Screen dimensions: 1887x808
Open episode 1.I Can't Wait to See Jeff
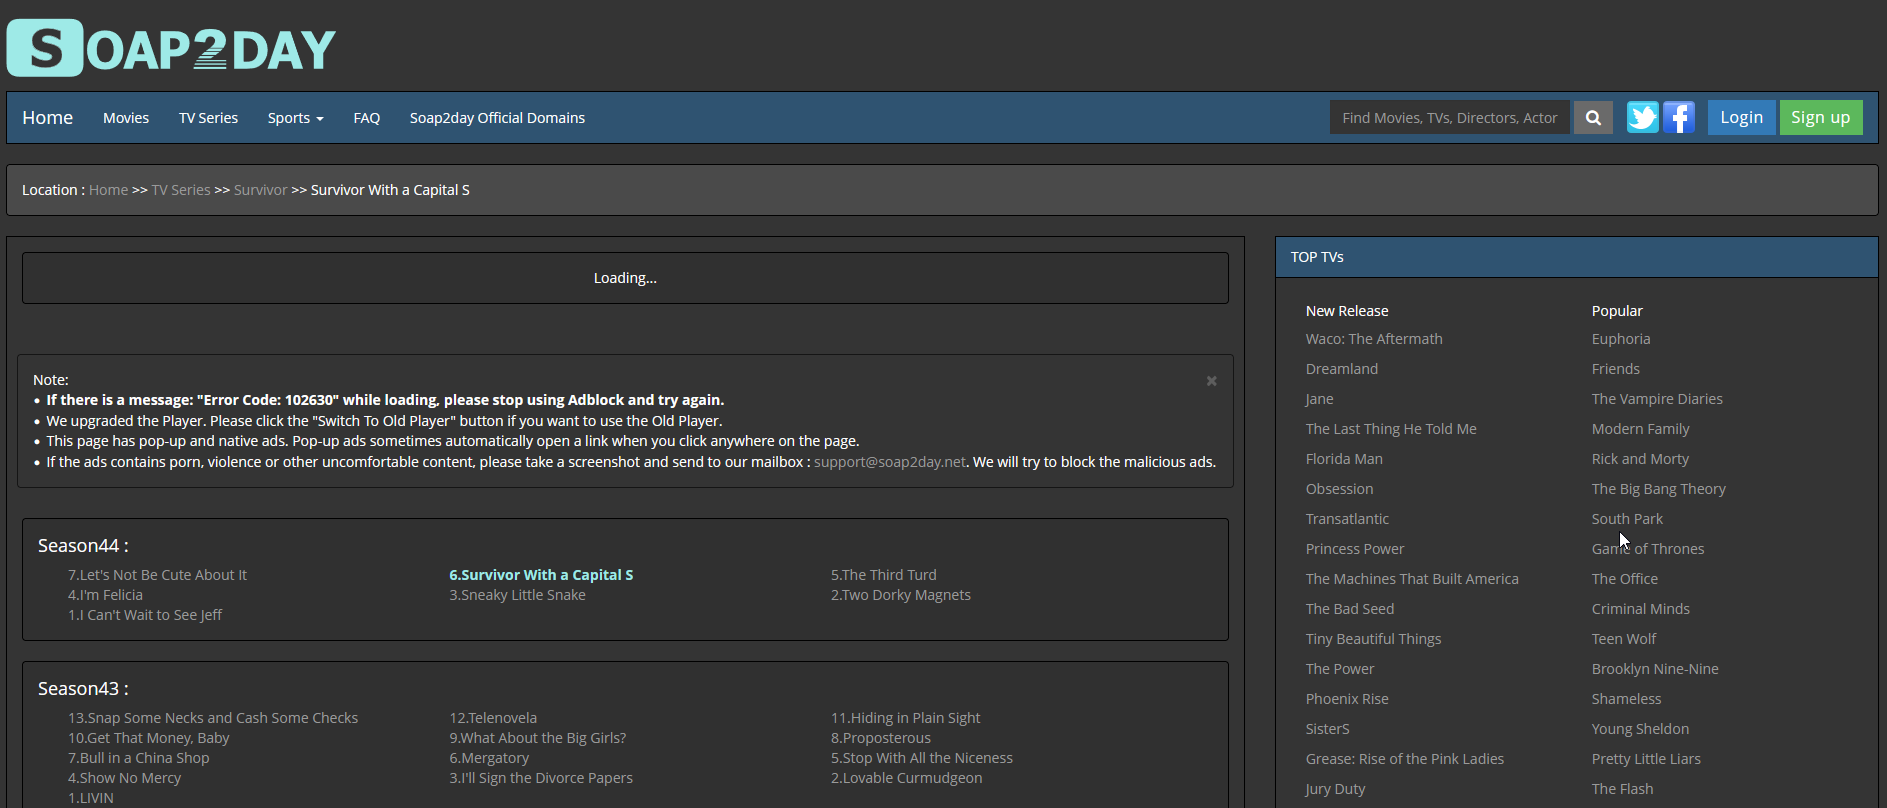pyautogui.click(x=145, y=615)
